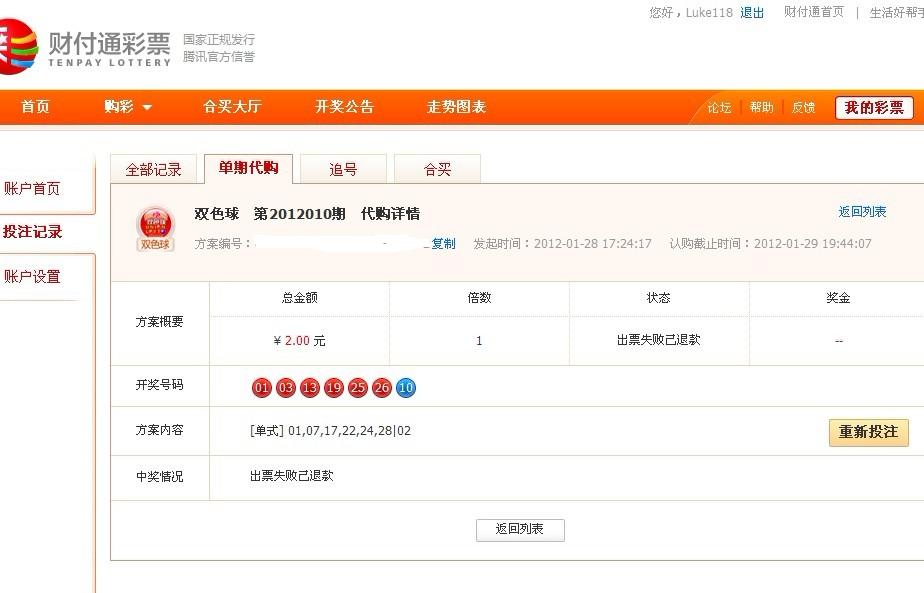Click red winning ball 03
Viewport: 924px width, 593px height.
[x=286, y=388]
